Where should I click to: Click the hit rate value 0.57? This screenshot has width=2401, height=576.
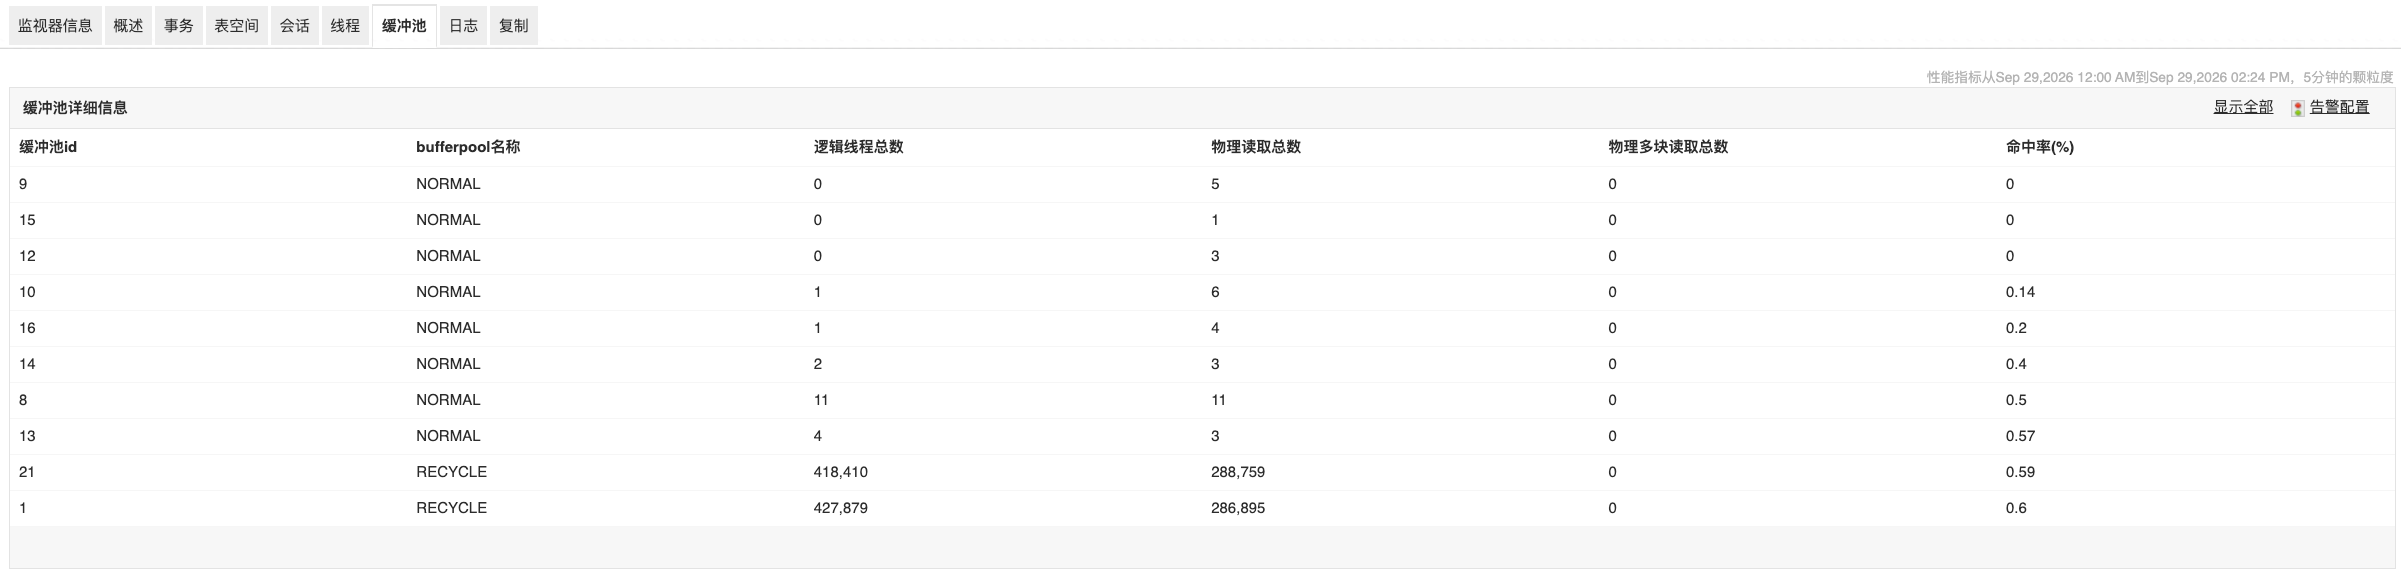(2021, 436)
